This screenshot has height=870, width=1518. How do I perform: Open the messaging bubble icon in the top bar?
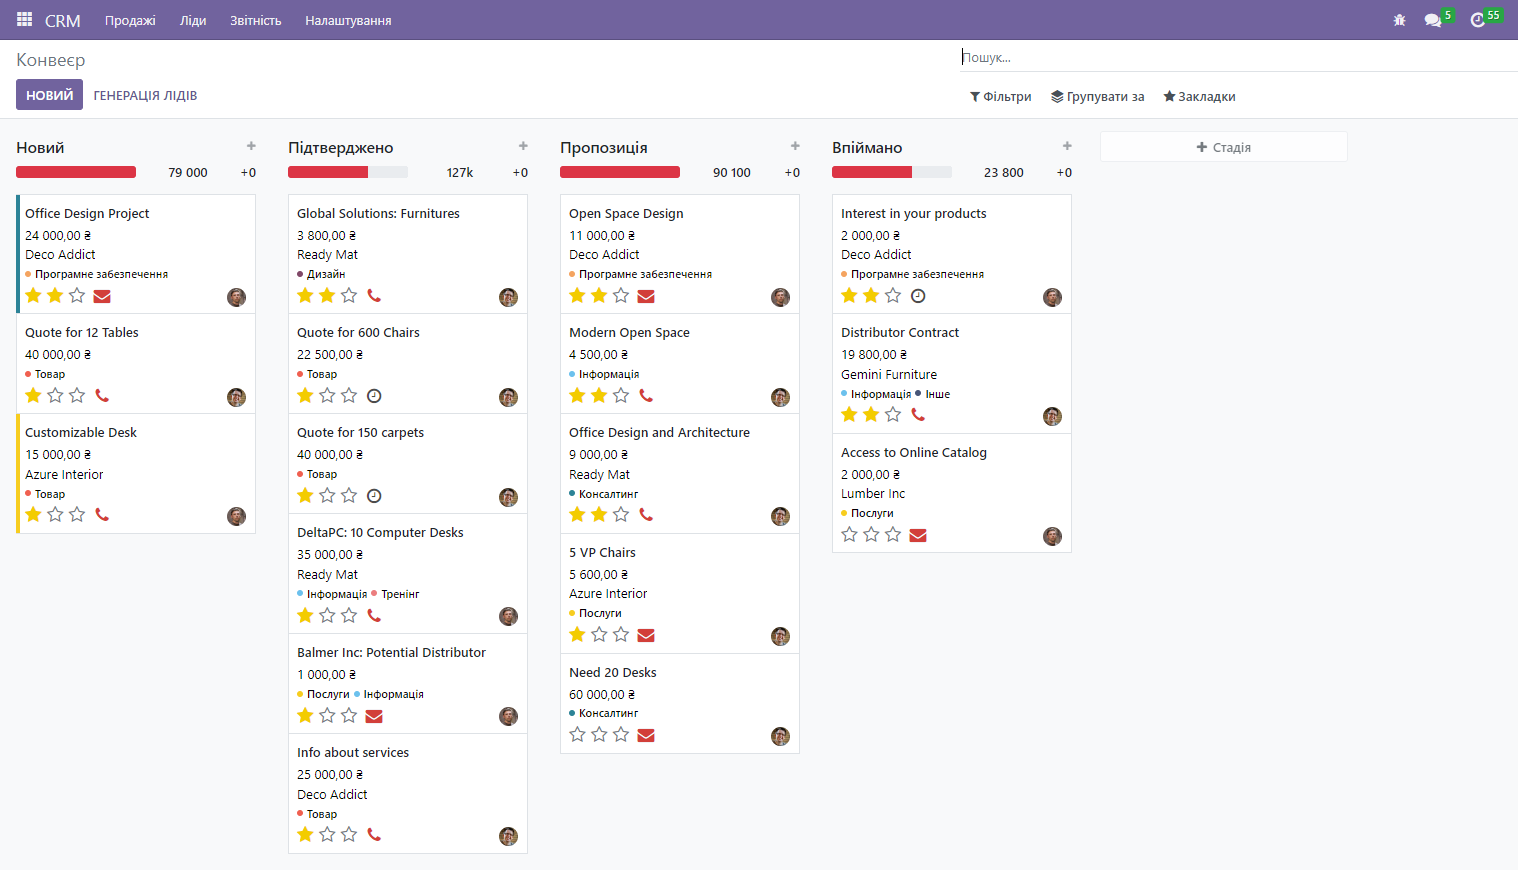[x=1434, y=19]
